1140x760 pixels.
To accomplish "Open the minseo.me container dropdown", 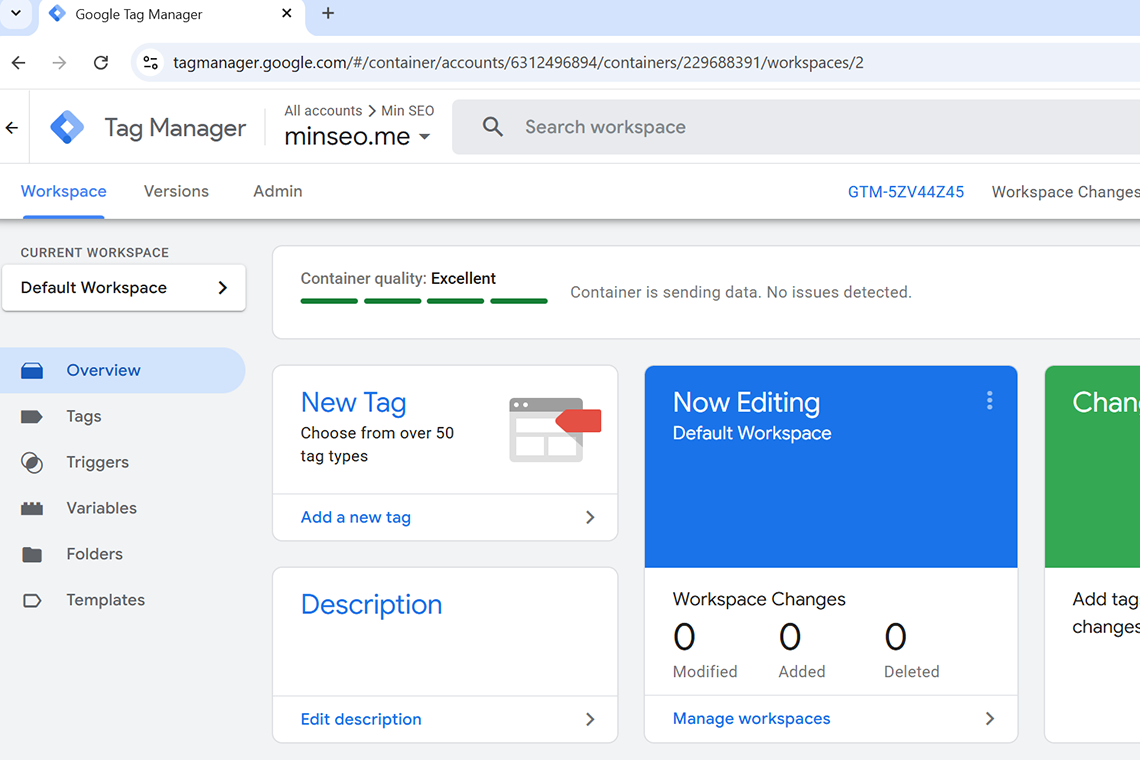I will click(x=424, y=137).
